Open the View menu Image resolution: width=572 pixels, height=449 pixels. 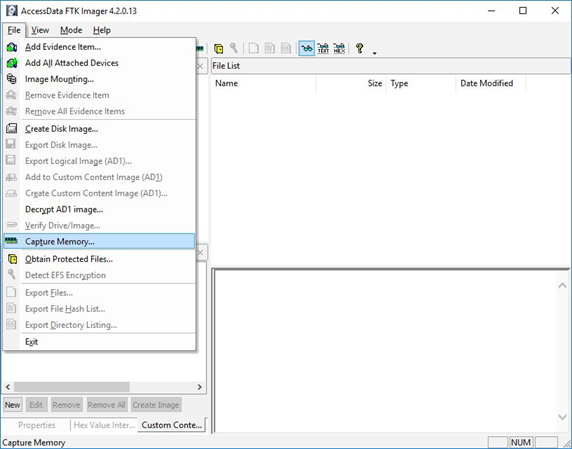40,30
